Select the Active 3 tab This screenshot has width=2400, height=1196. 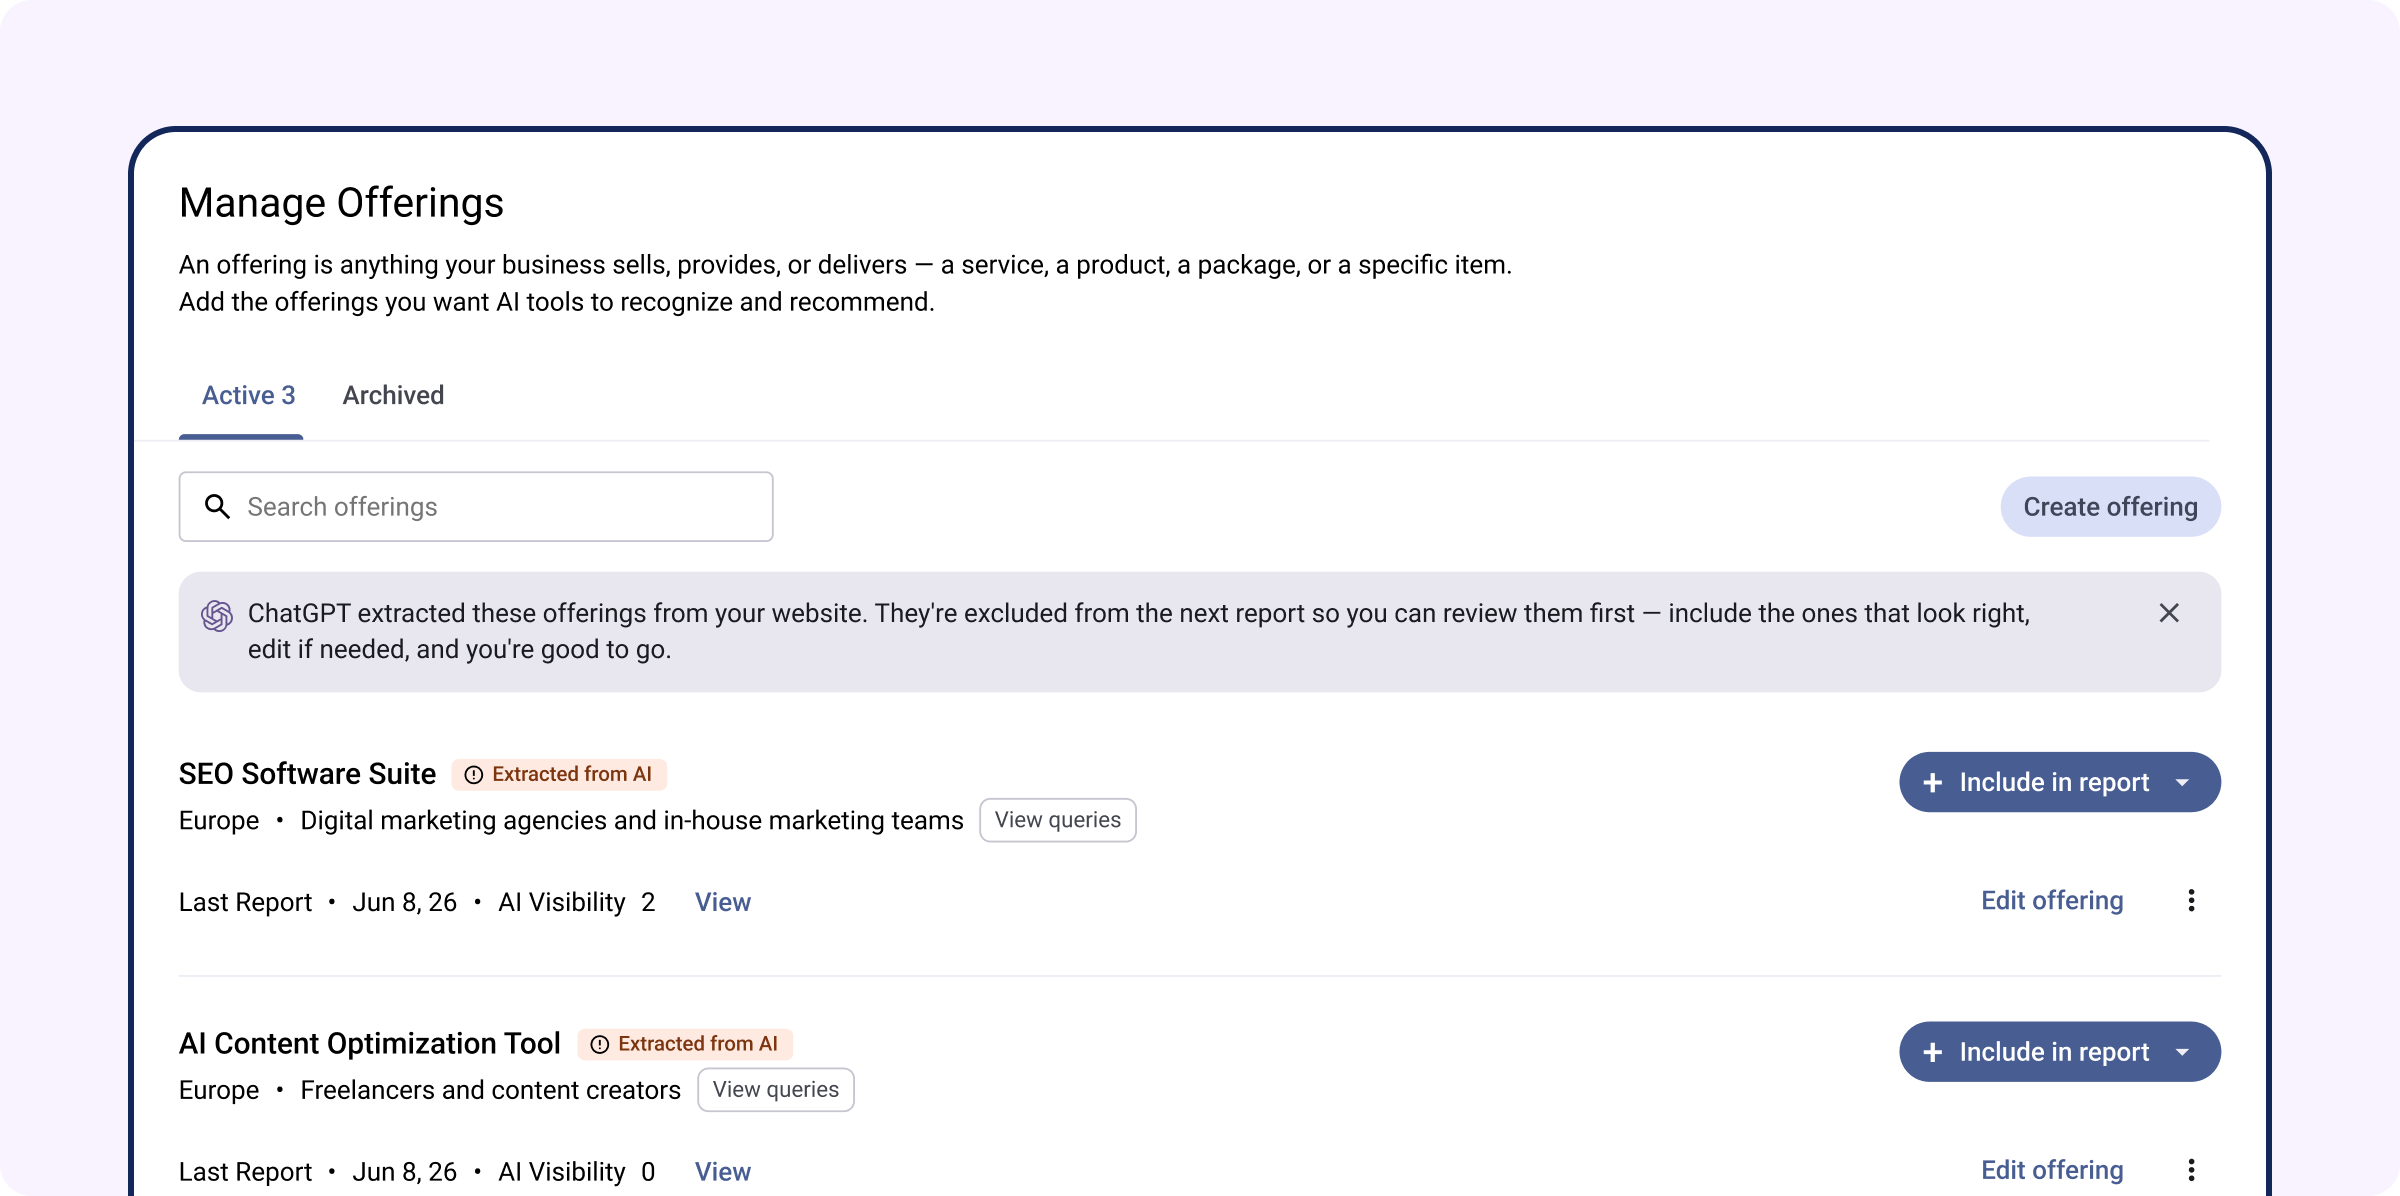pos(248,395)
